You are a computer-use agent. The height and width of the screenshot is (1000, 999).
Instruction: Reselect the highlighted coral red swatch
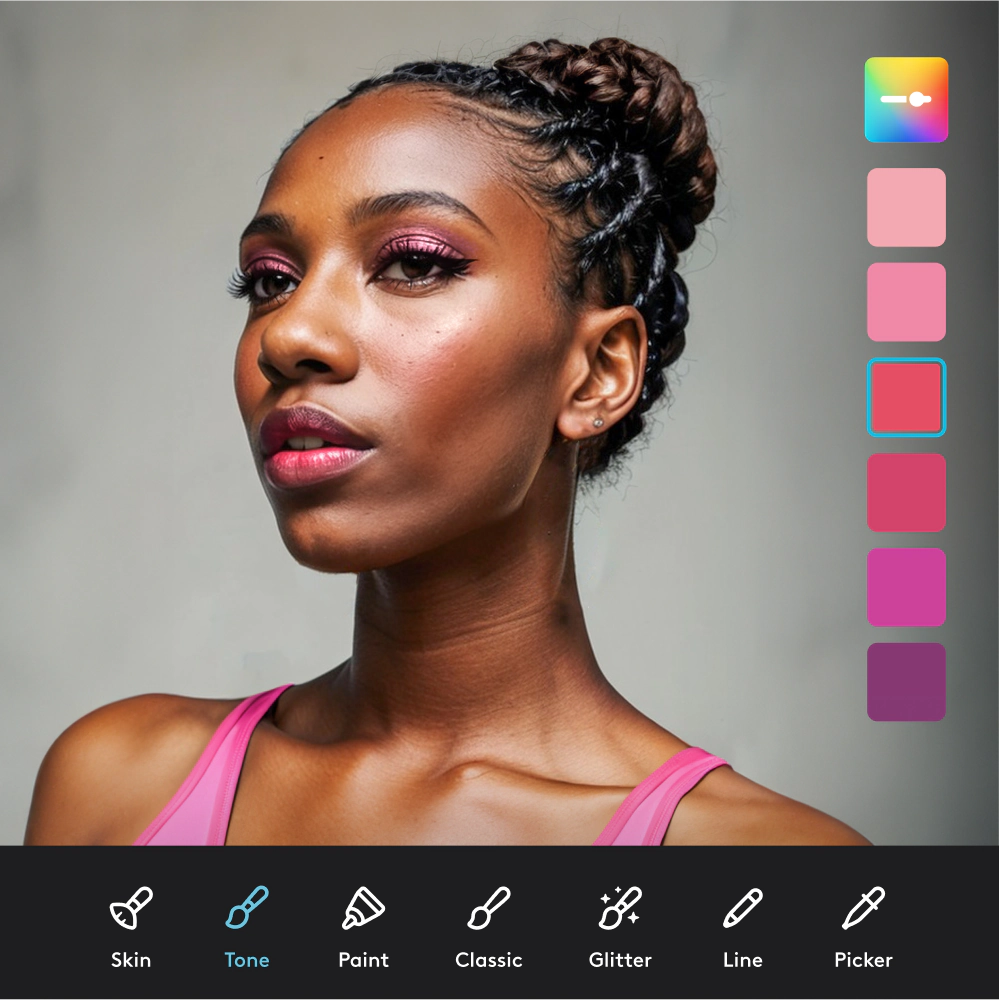[906, 395]
